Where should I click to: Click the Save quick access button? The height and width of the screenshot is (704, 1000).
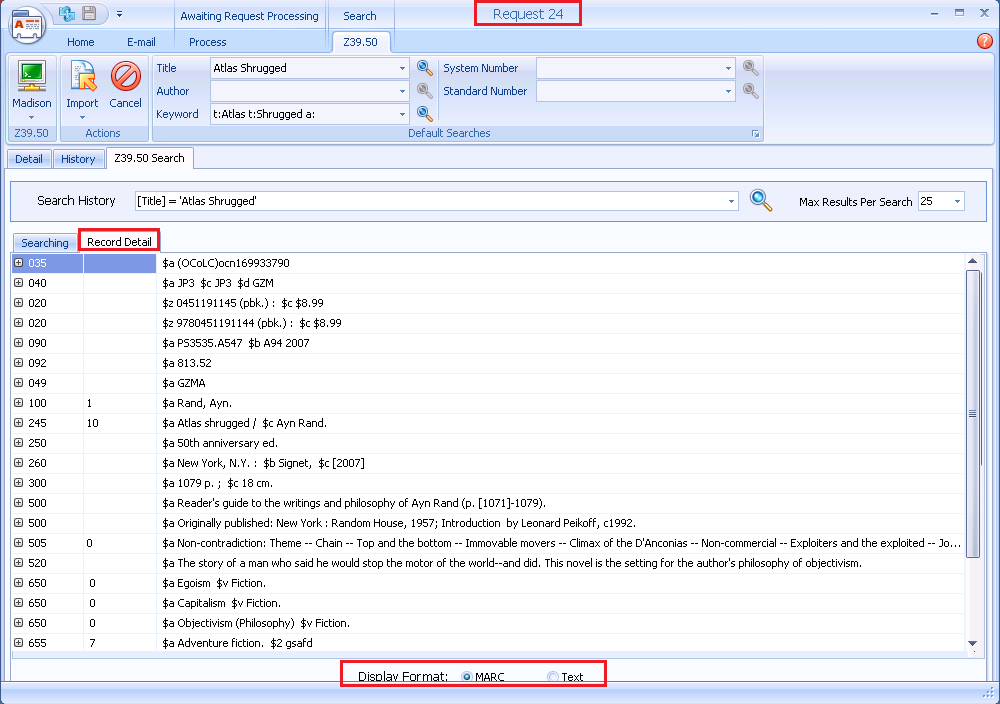[87, 13]
